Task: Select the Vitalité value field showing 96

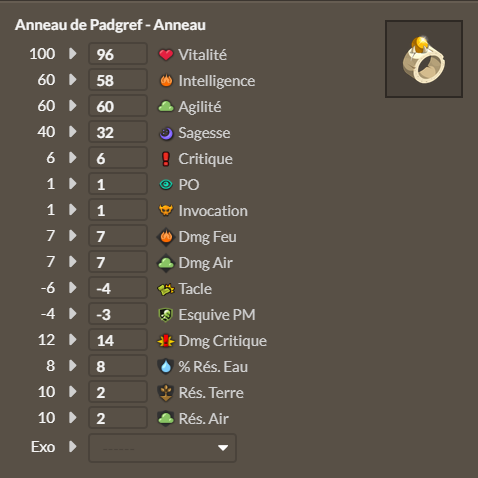Action: (x=118, y=54)
